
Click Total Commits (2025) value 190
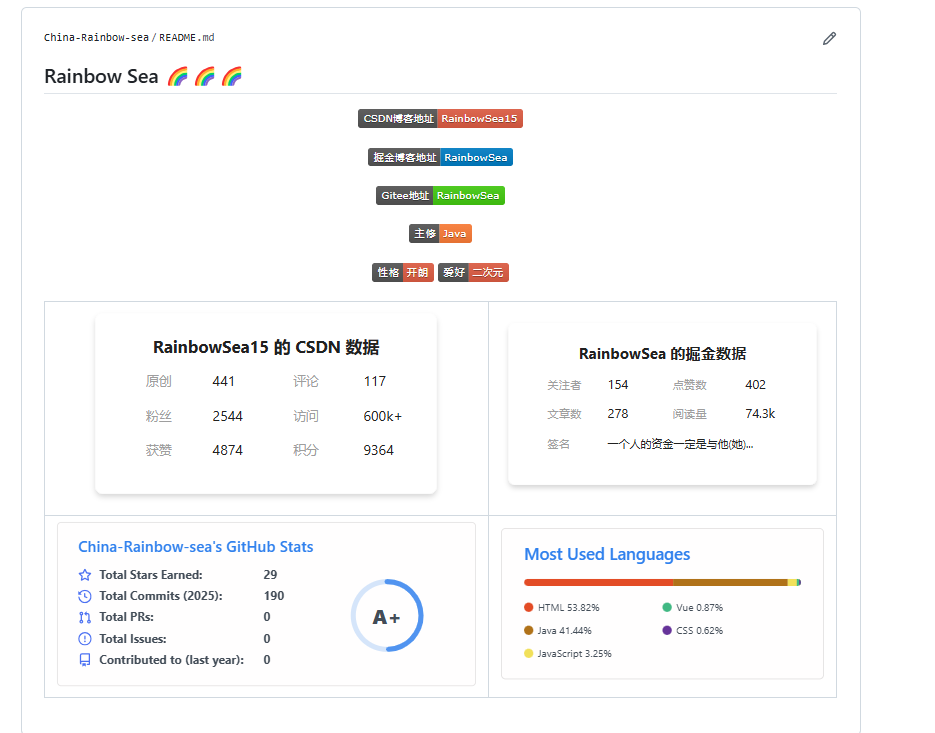[274, 596]
